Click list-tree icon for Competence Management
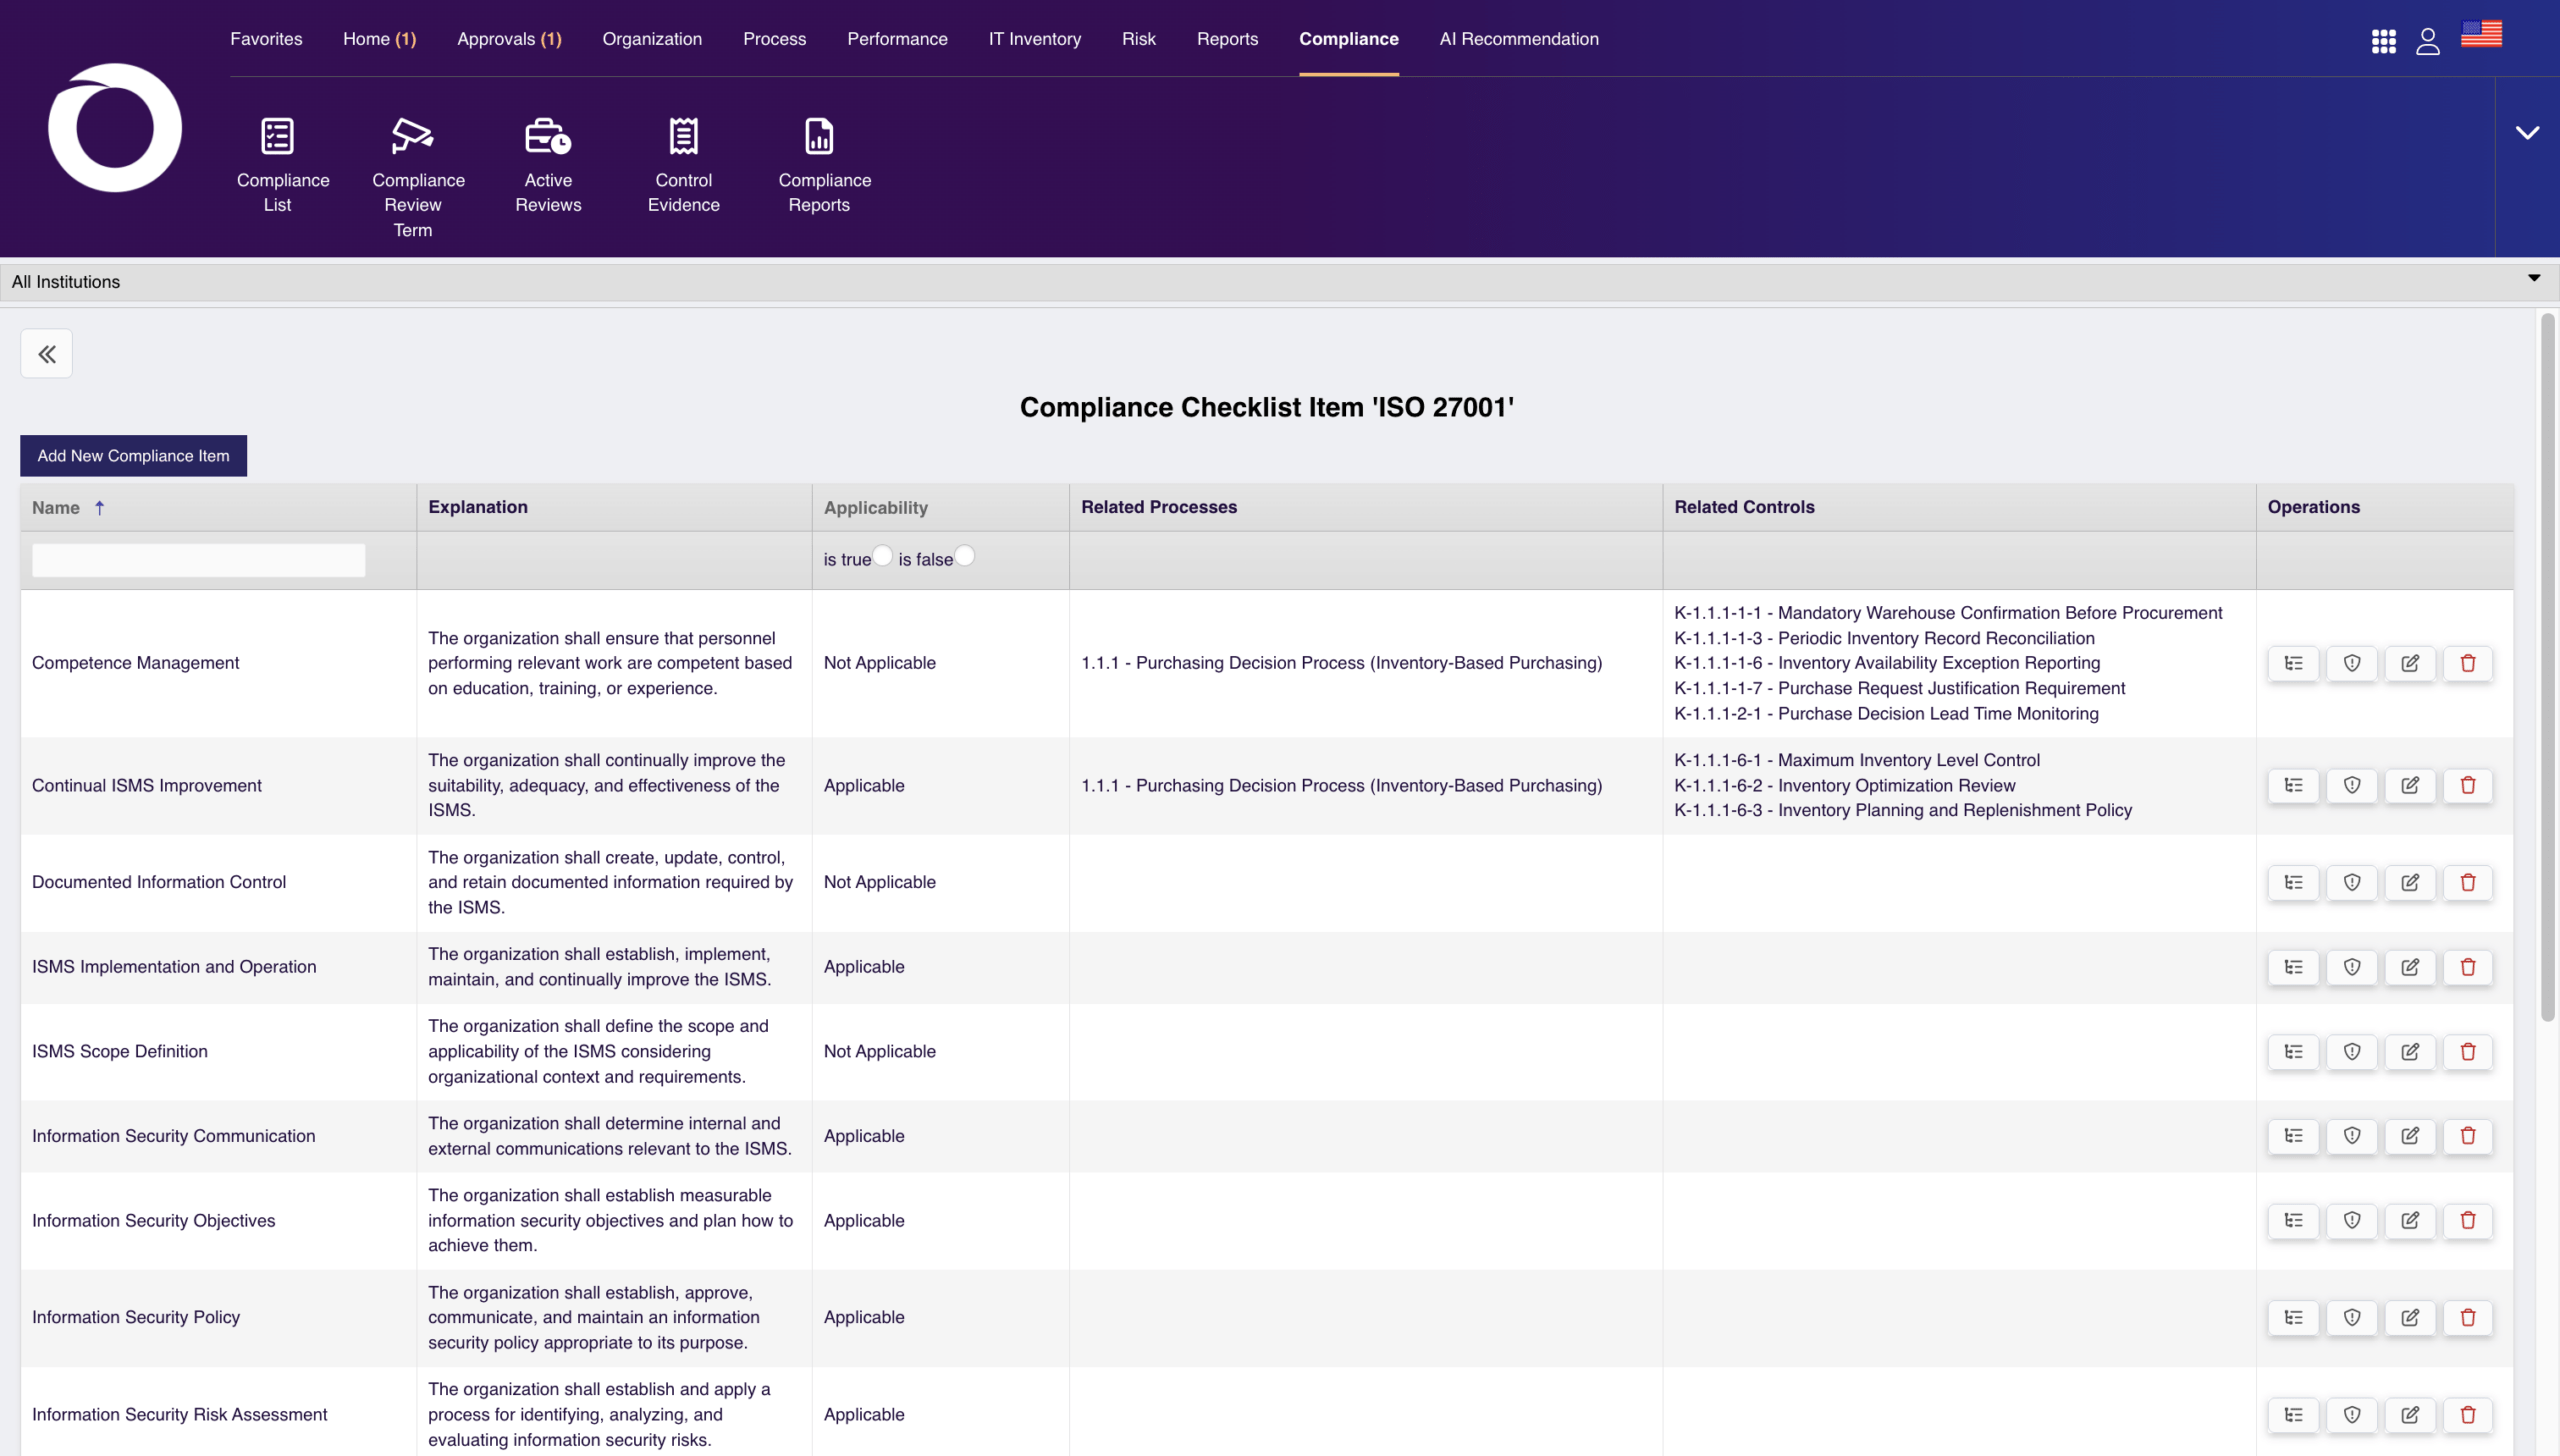Image resolution: width=2560 pixels, height=1456 pixels. click(2294, 663)
